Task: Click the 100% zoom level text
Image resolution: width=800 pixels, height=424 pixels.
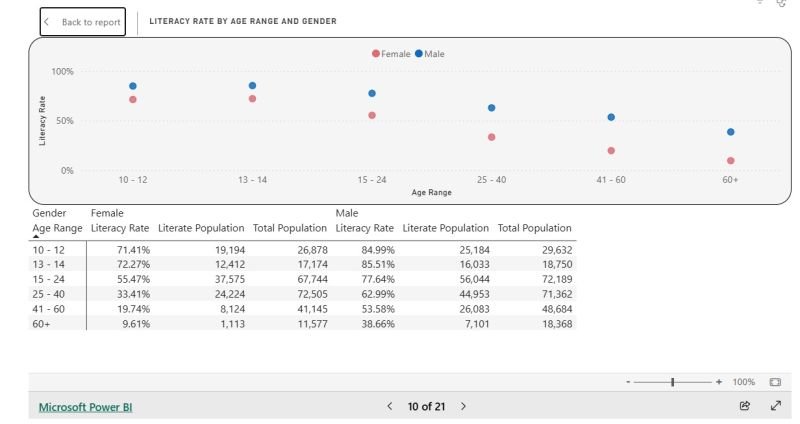Action: tap(743, 382)
